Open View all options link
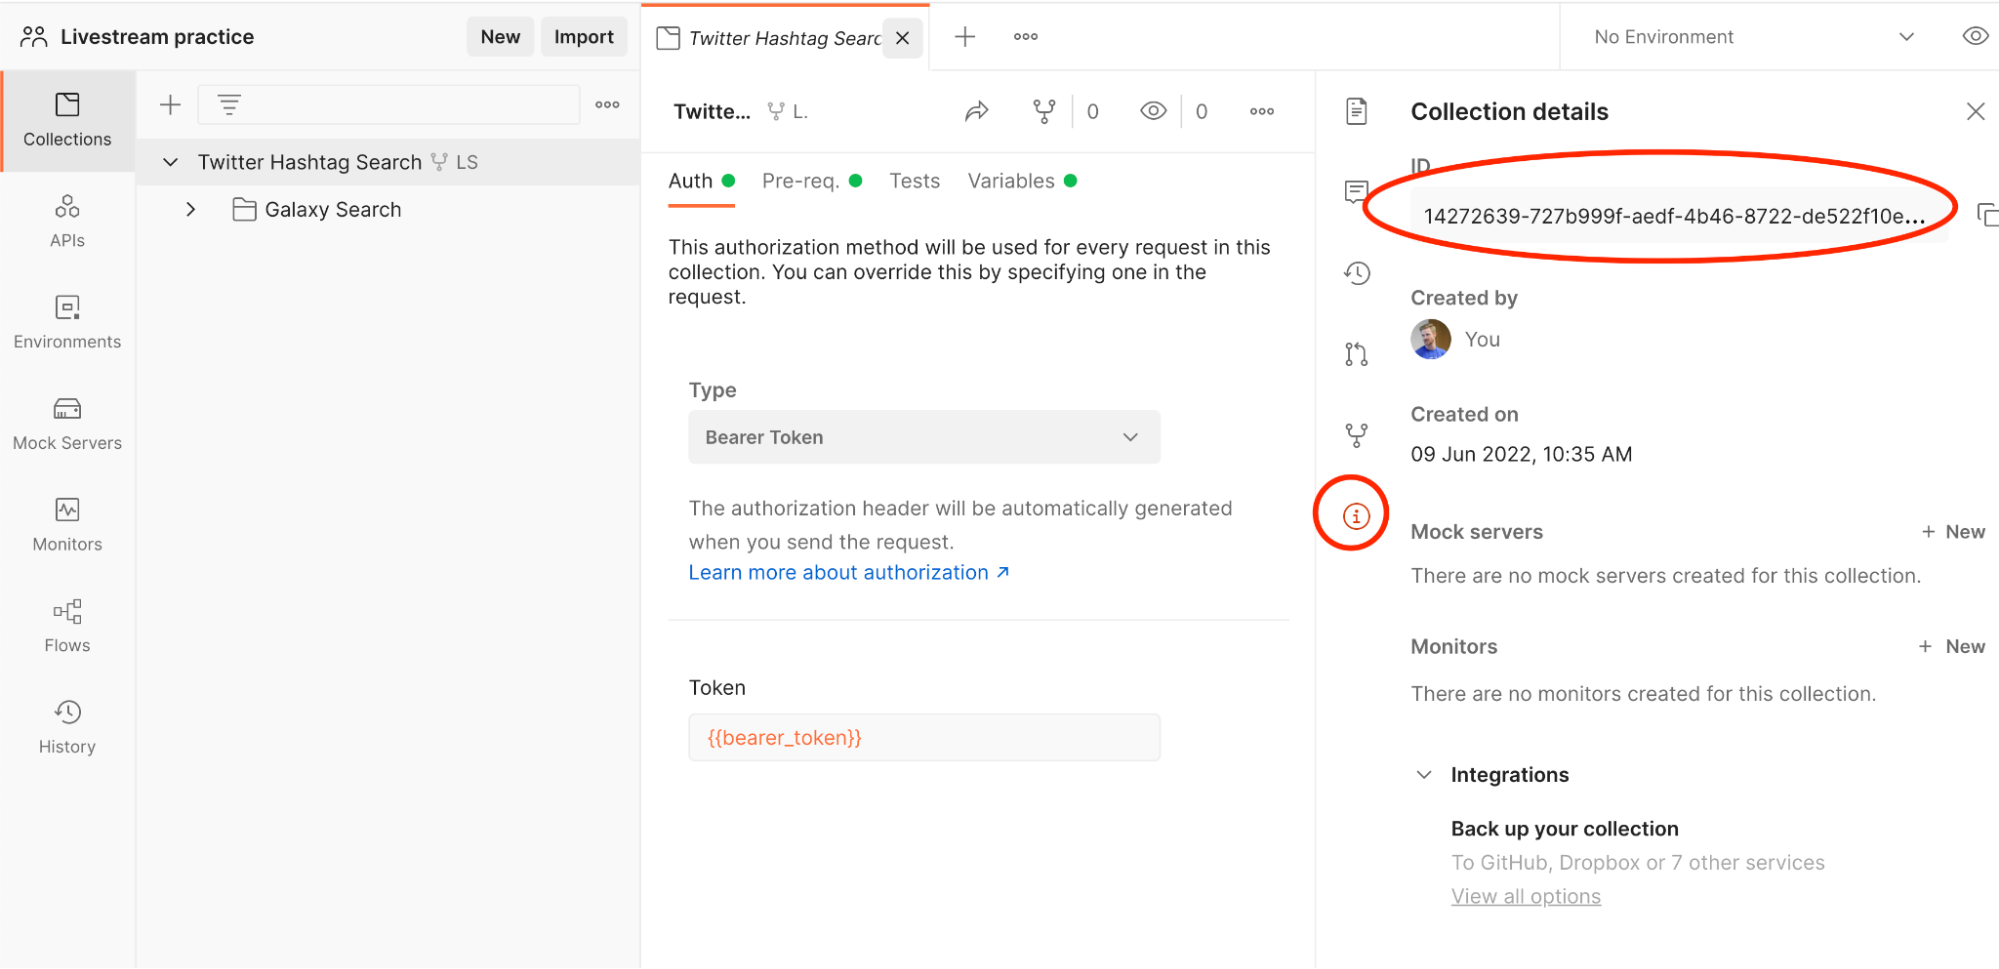The image size is (1999, 969). pyautogui.click(x=1526, y=897)
